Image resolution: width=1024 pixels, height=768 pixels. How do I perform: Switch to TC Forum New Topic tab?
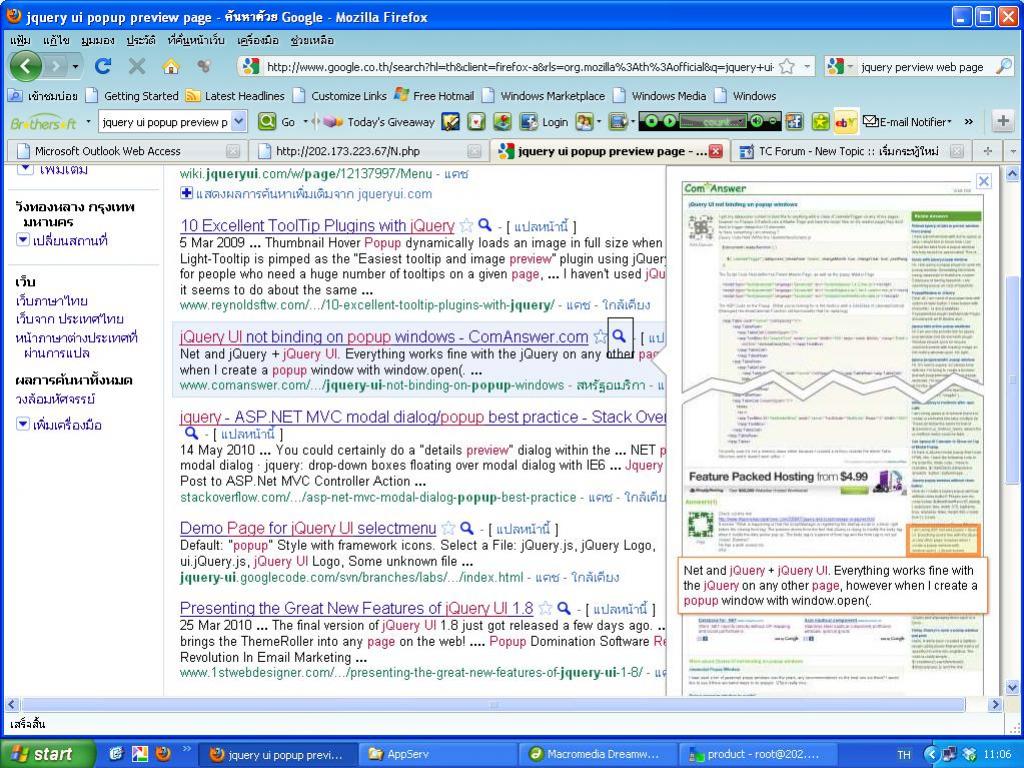pos(849,151)
